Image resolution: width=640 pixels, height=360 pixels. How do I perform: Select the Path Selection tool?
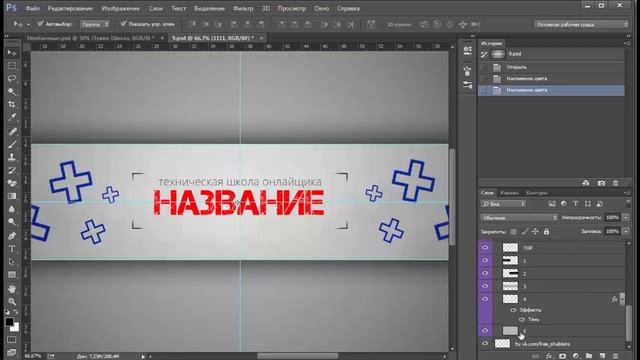click(12, 262)
